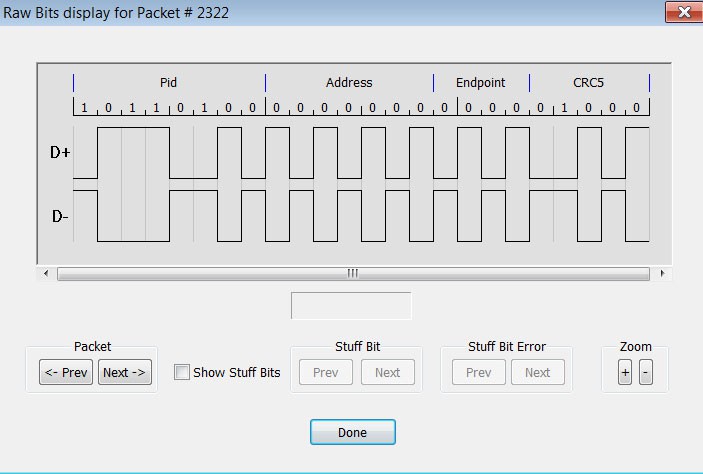Click the Stuff Bit Error Prev button
Screen dimensions: 703x474
pyautogui.click(x=479, y=372)
